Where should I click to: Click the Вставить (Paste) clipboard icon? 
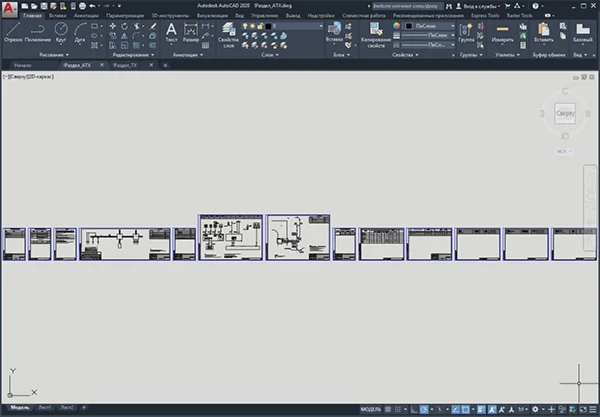543,32
